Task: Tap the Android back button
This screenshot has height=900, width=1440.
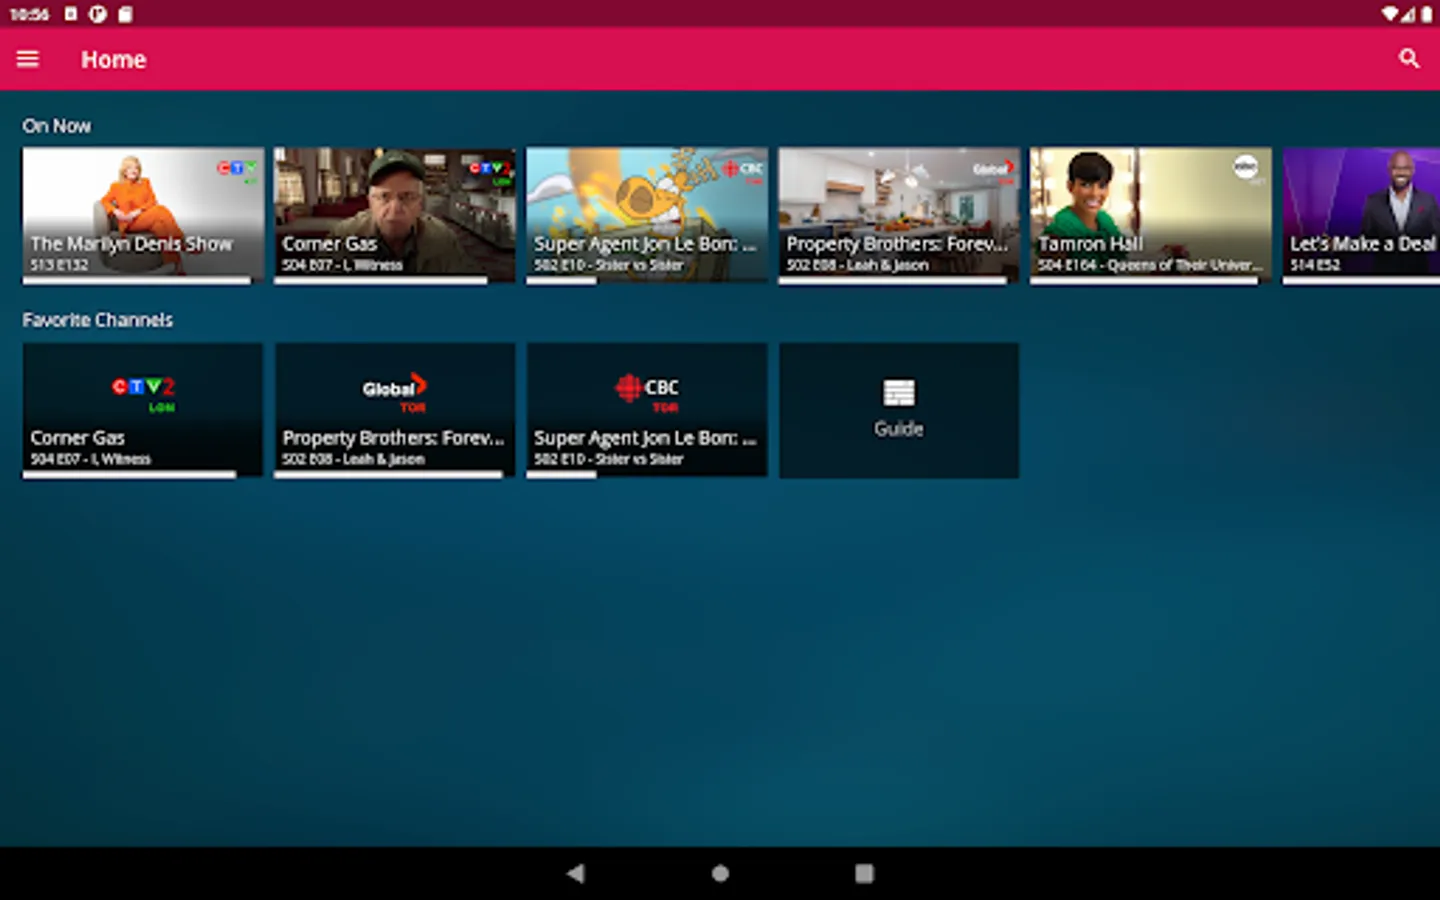Action: pos(575,873)
